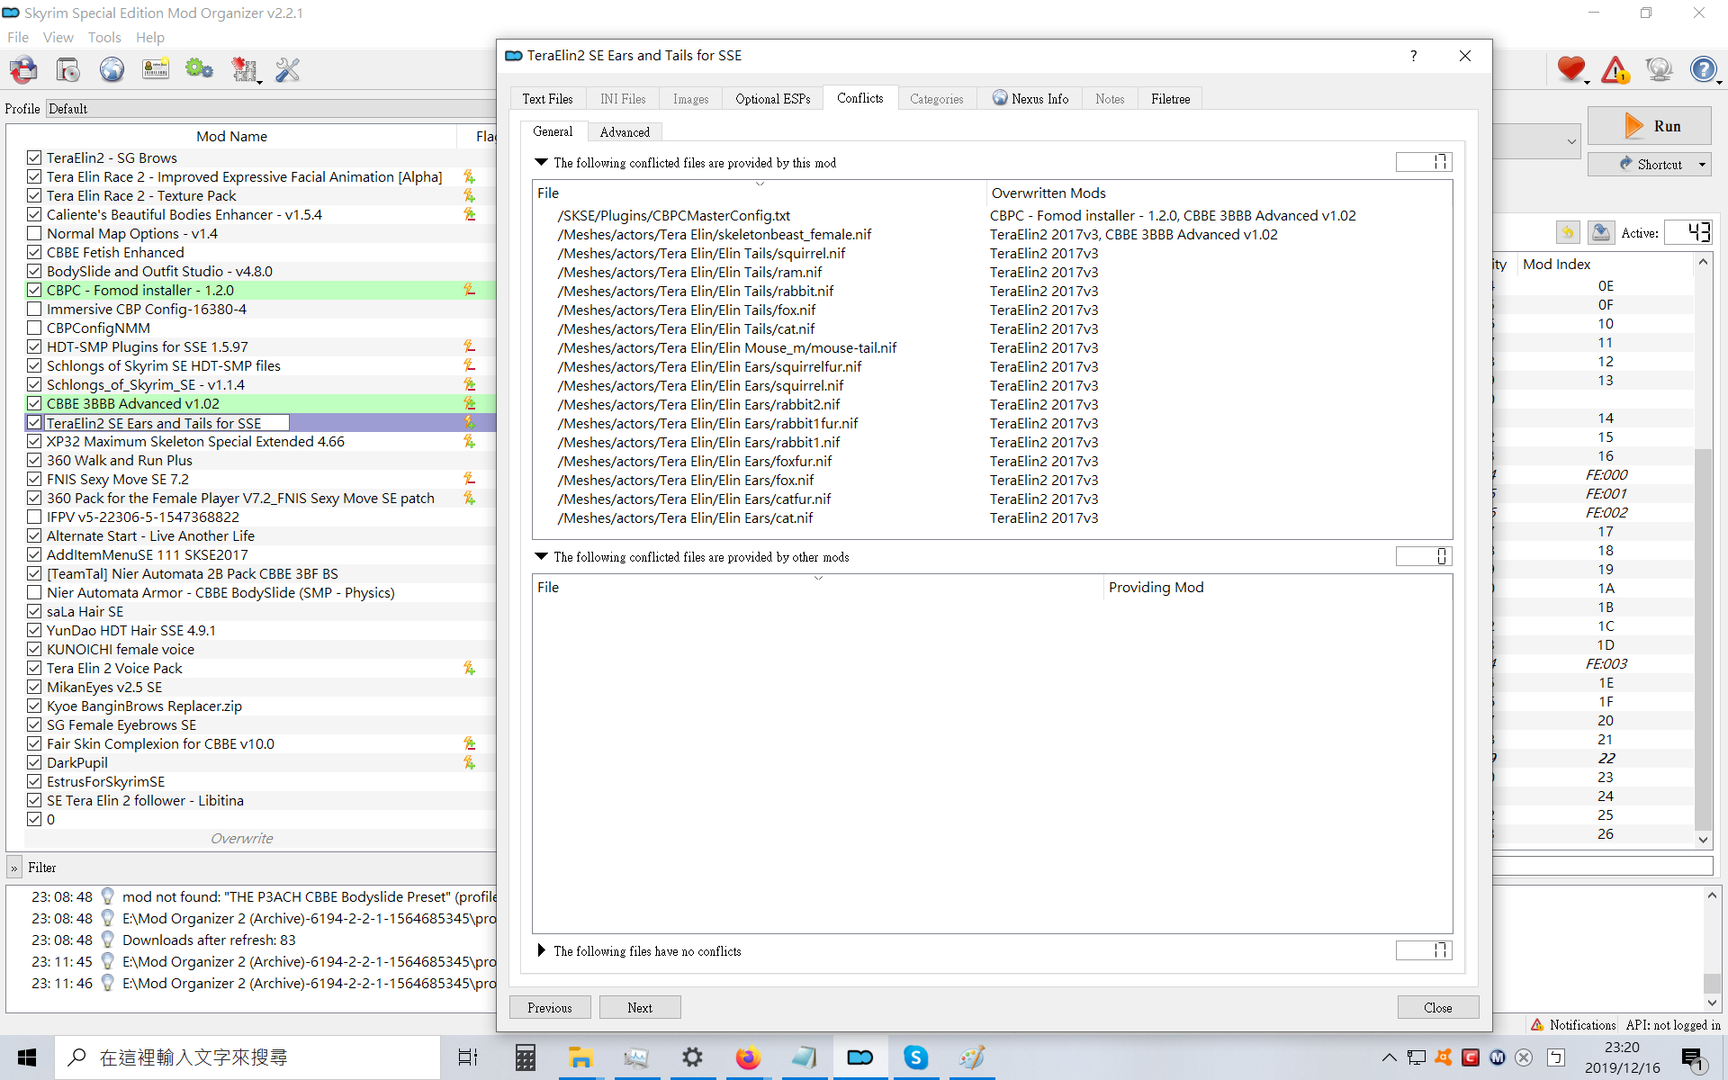The height and width of the screenshot is (1080, 1728).
Task: Toggle Nier Automata Armor CBBE BodySlide checkbox
Action: (x=34, y=593)
